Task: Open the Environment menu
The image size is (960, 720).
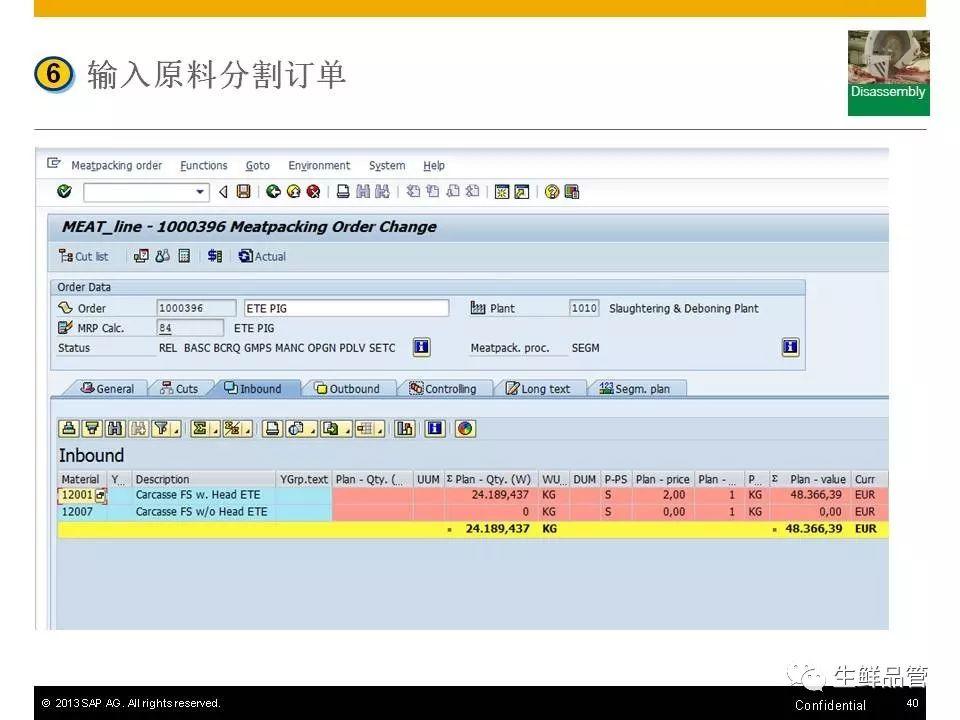Action: (x=319, y=166)
